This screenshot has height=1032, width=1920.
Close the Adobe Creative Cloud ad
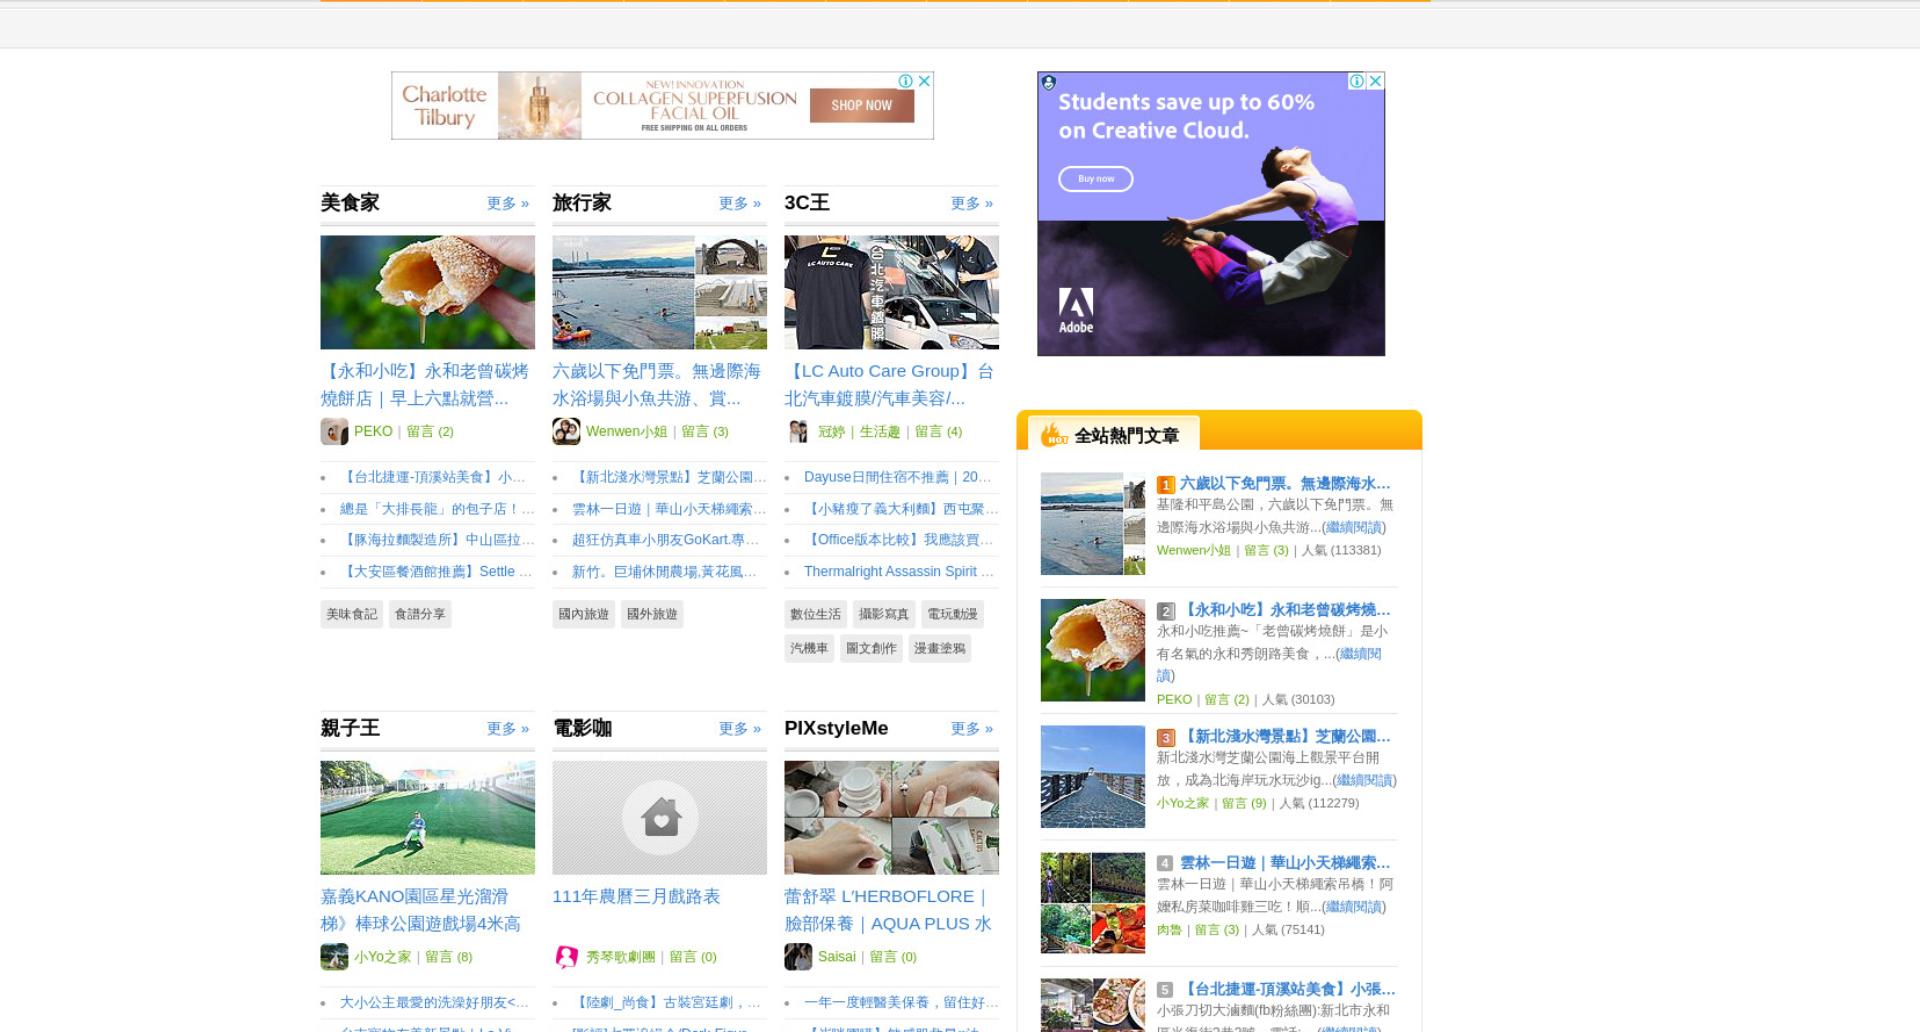click(x=1376, y=81)
